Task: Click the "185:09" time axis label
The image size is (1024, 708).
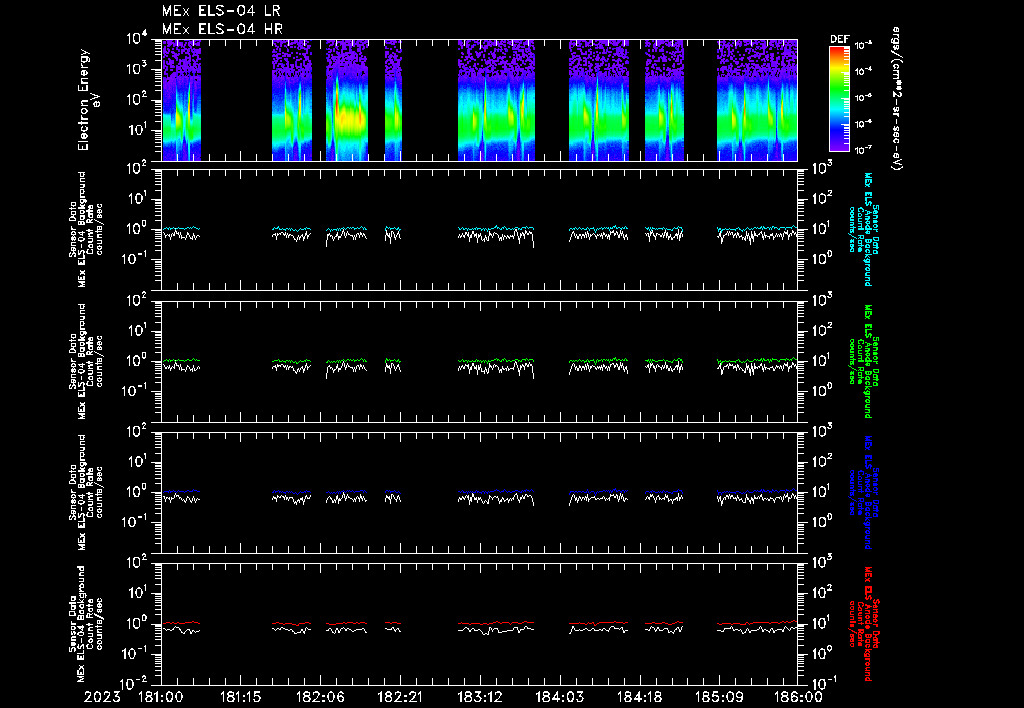Action: [x=718, y=697]
